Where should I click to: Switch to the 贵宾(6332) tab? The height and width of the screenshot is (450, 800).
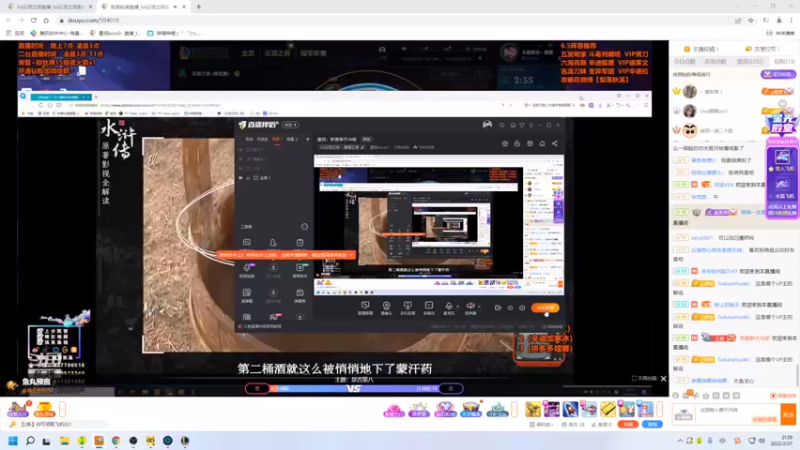(749, 61)
